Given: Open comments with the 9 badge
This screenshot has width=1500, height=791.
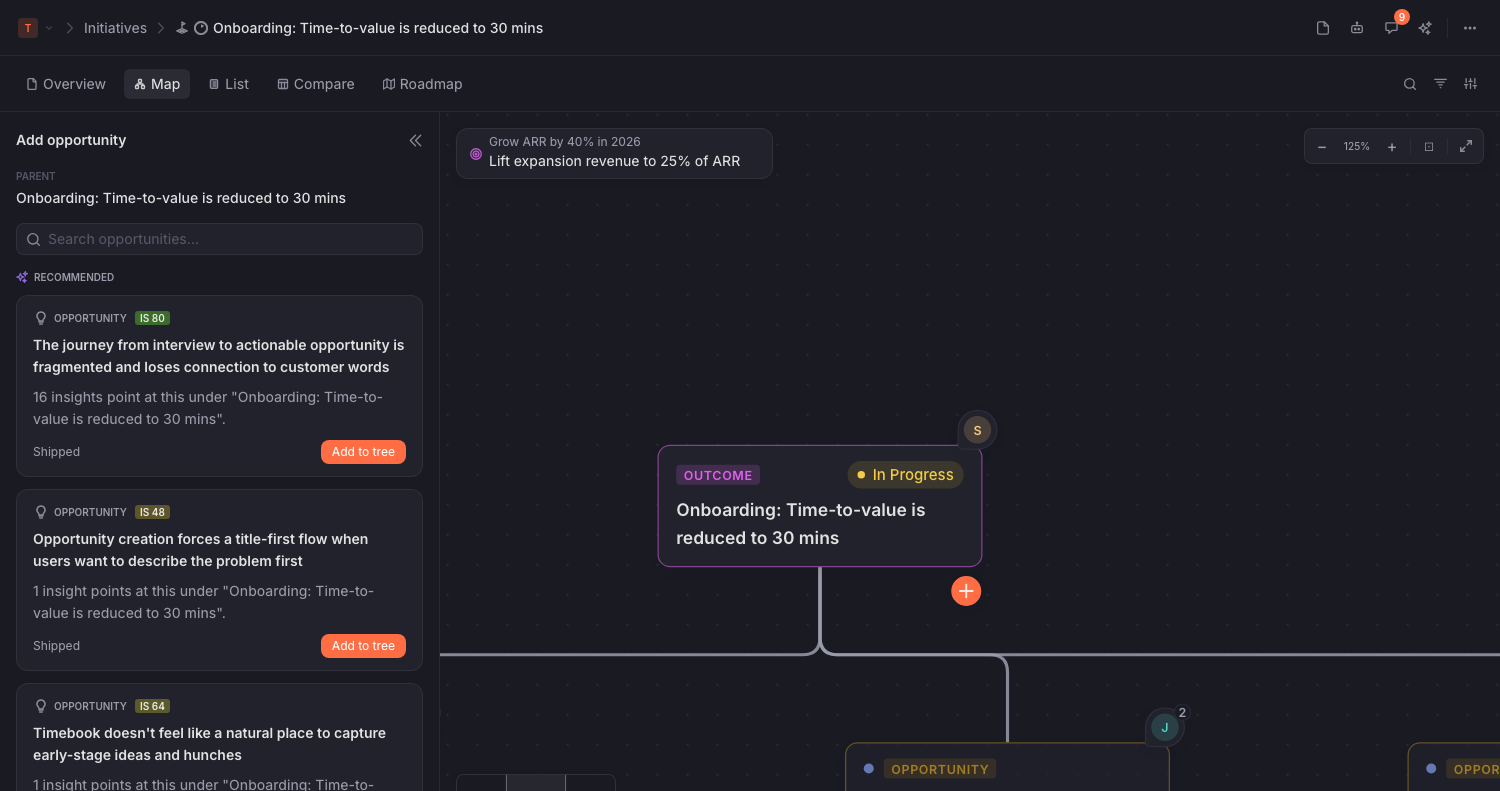Looking at the screenshot, I should (1391, 28).
